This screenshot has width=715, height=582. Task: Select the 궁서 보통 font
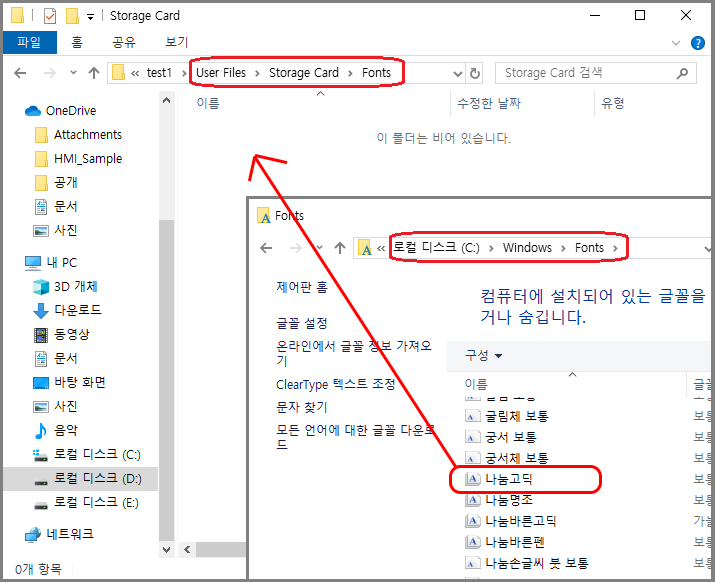point(501,437)
